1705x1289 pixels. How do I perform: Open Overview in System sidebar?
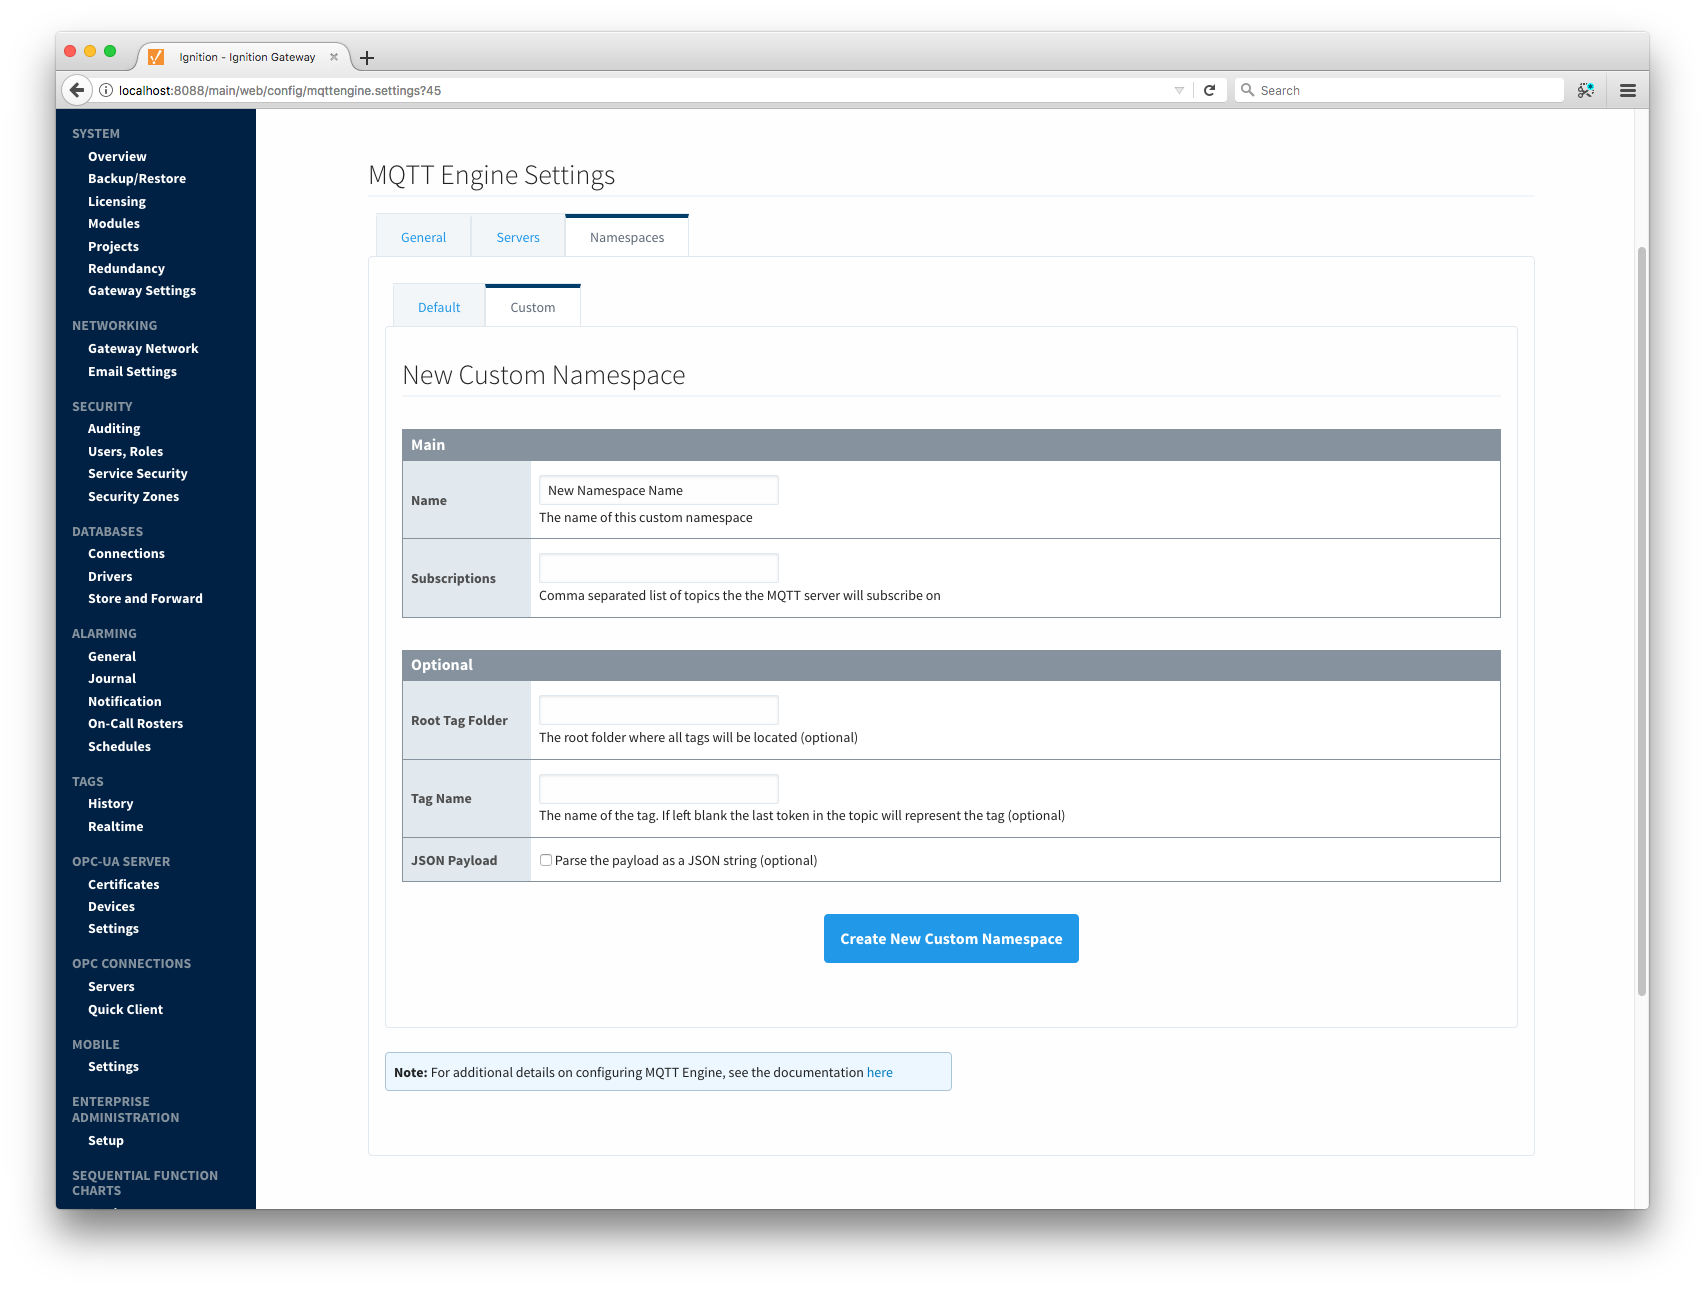pos(117,156)
